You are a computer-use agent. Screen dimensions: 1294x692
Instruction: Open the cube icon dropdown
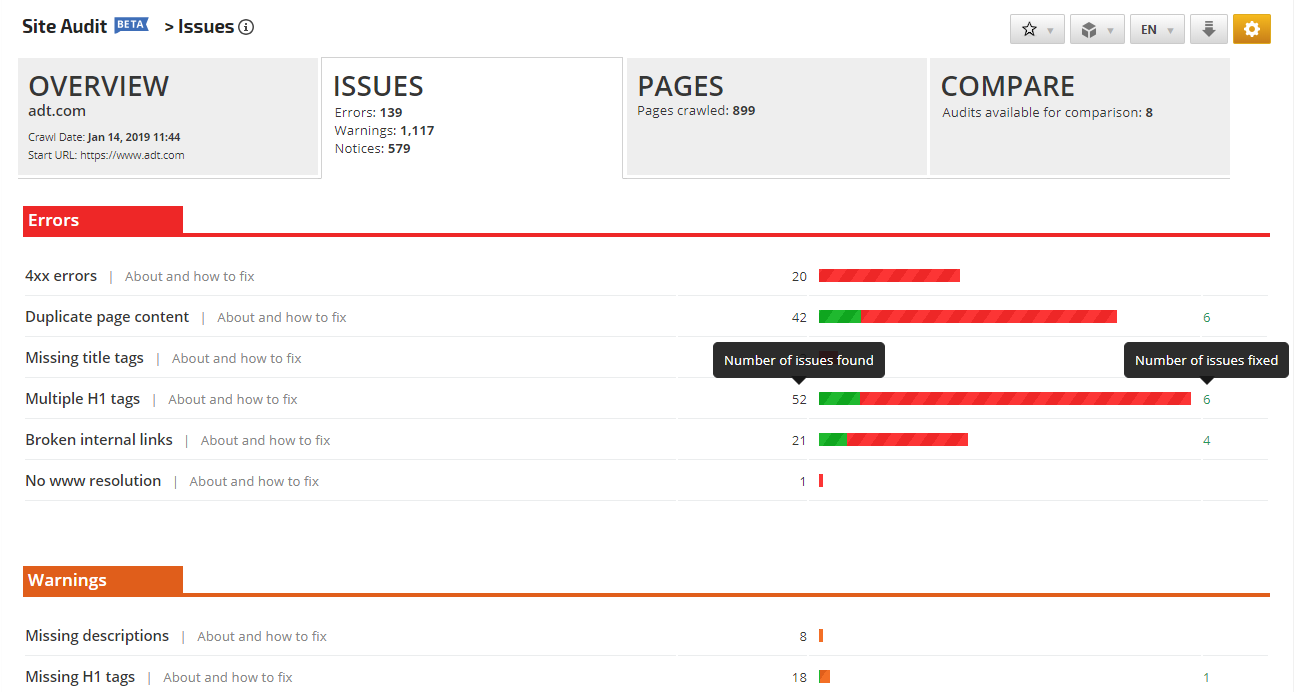(x=1097, y=29)
